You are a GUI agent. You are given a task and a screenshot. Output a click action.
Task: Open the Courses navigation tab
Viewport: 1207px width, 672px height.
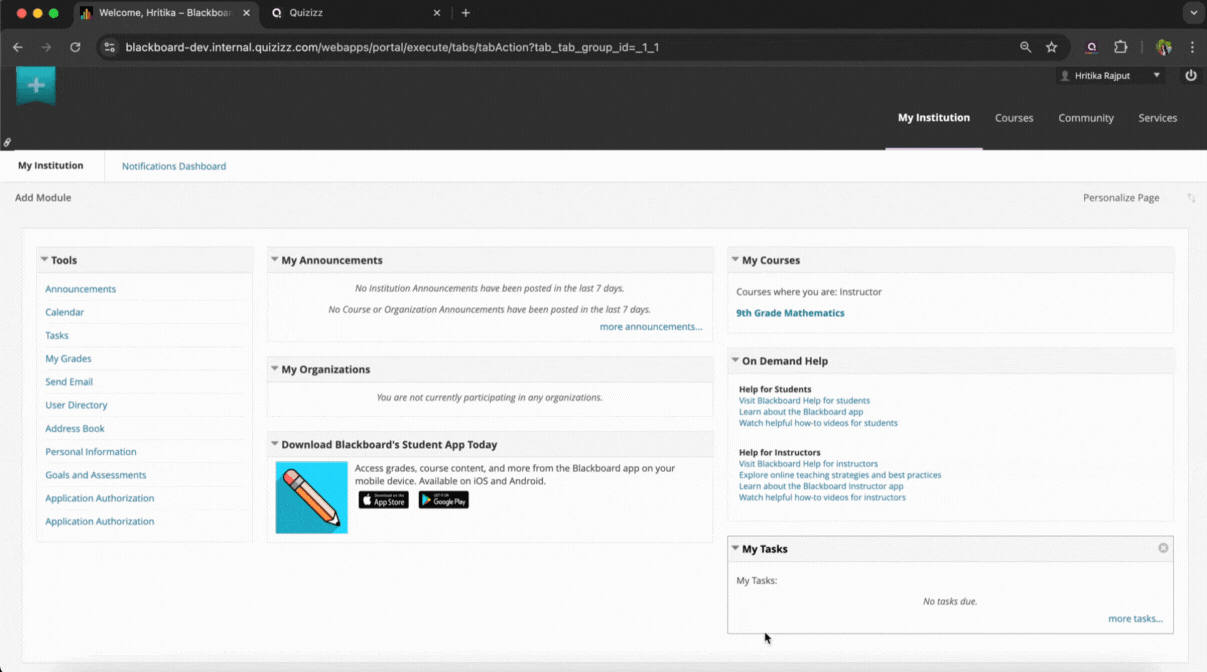tap(1014, 118)
